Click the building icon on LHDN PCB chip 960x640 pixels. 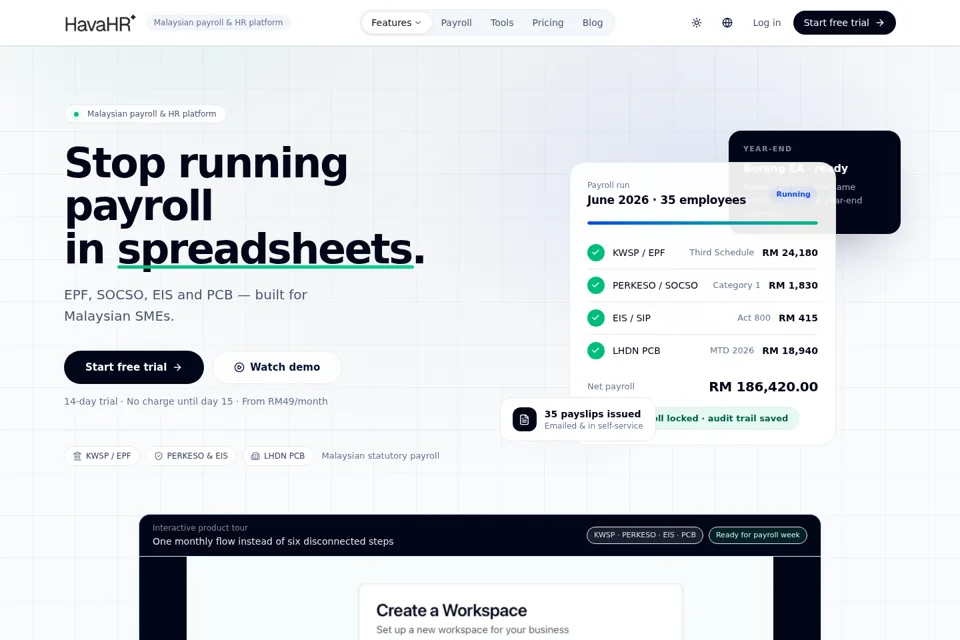(255, 456)
